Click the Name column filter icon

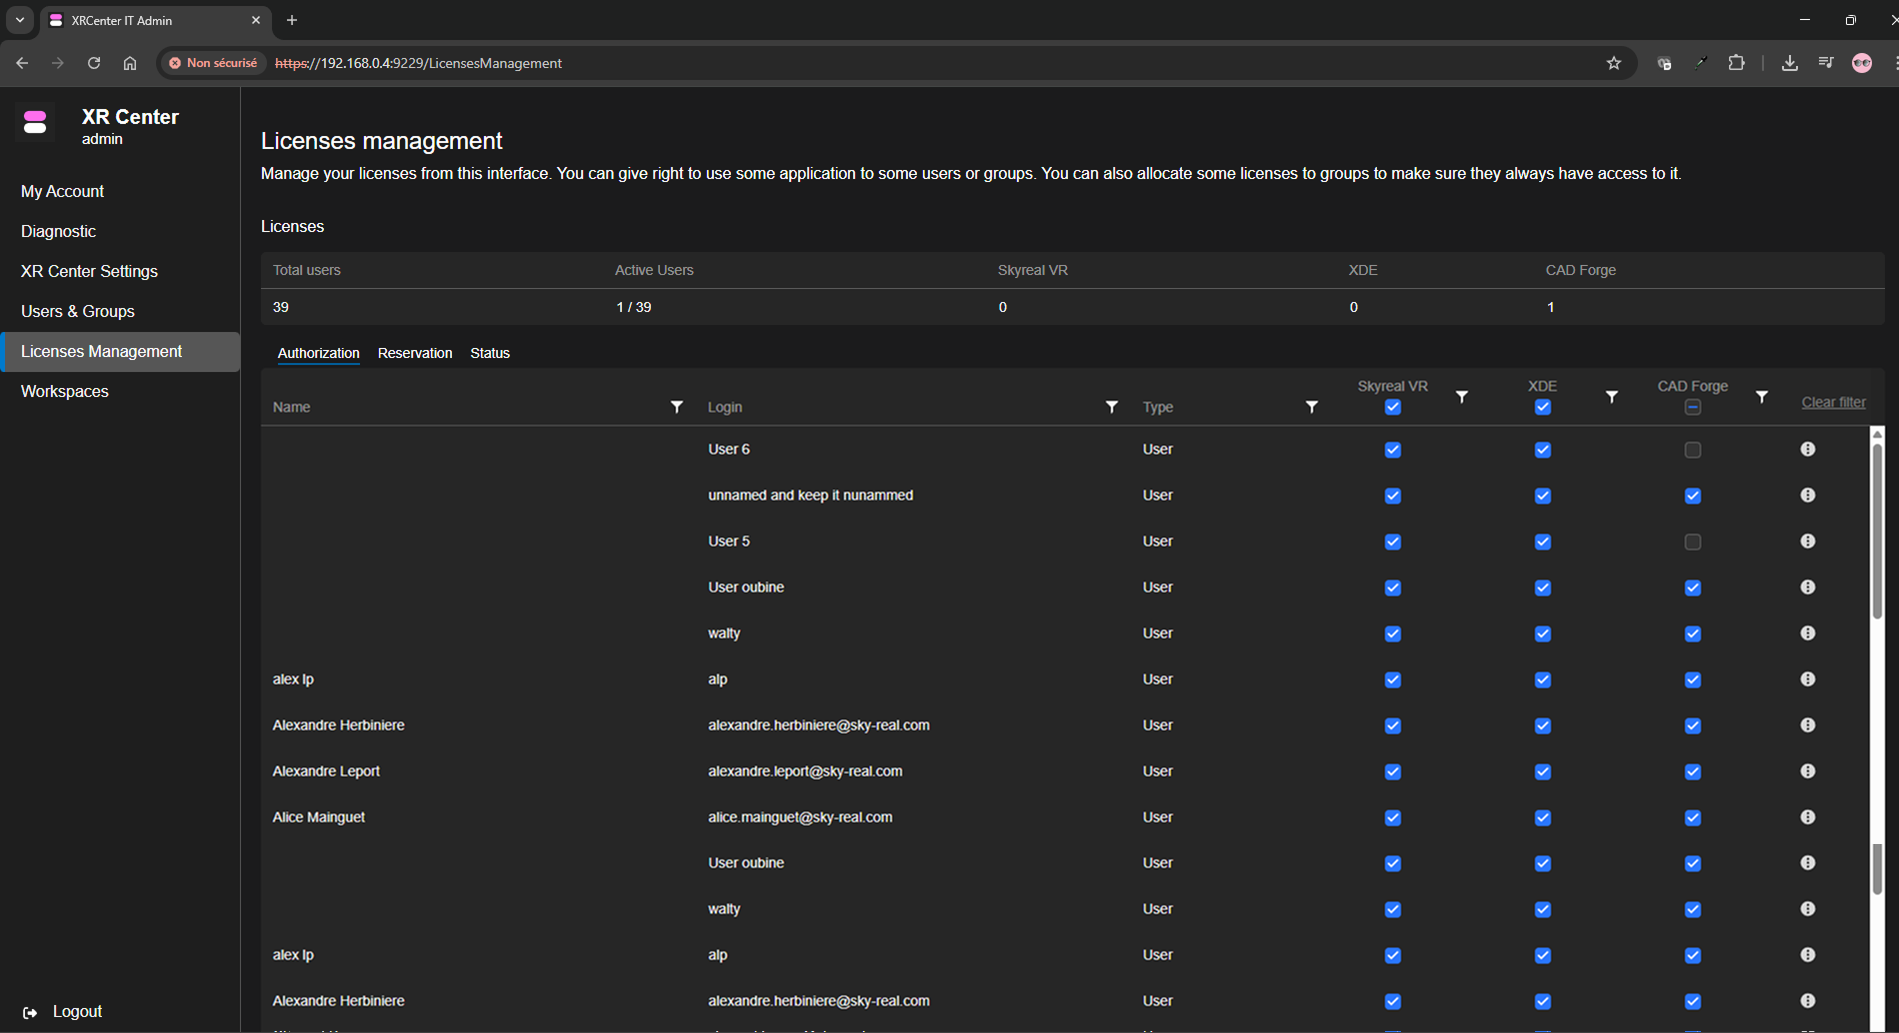[677, 407]
